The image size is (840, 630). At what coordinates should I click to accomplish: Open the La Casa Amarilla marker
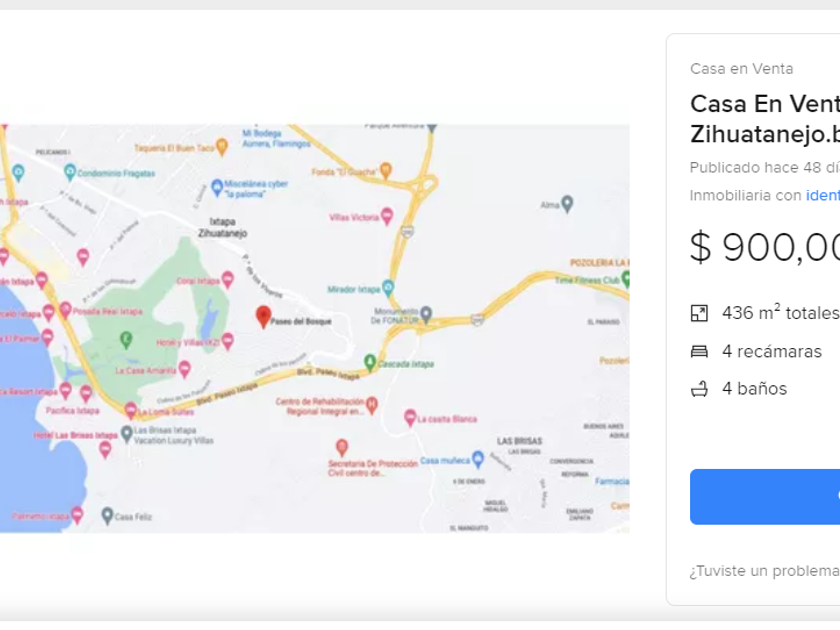tap(184, 369)
